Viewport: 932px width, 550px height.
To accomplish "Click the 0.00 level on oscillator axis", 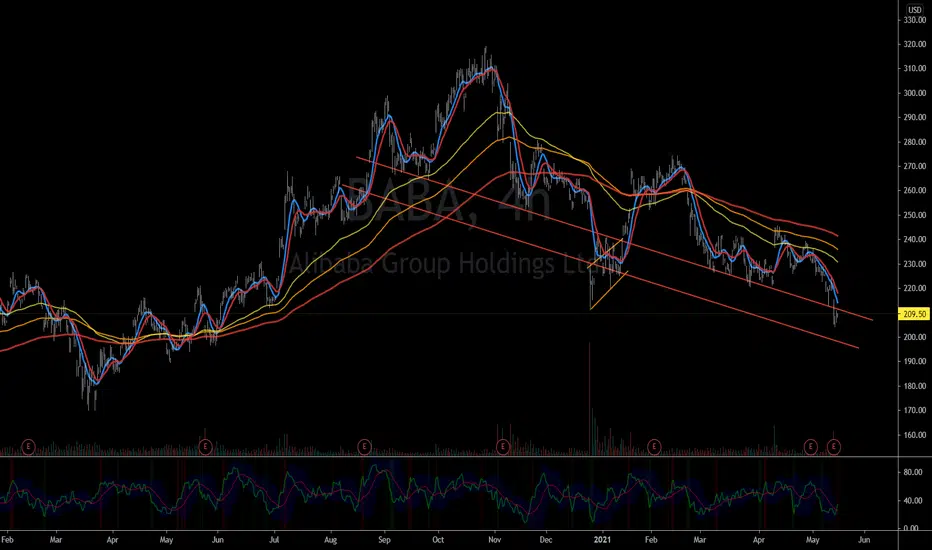I will point(913,528).
